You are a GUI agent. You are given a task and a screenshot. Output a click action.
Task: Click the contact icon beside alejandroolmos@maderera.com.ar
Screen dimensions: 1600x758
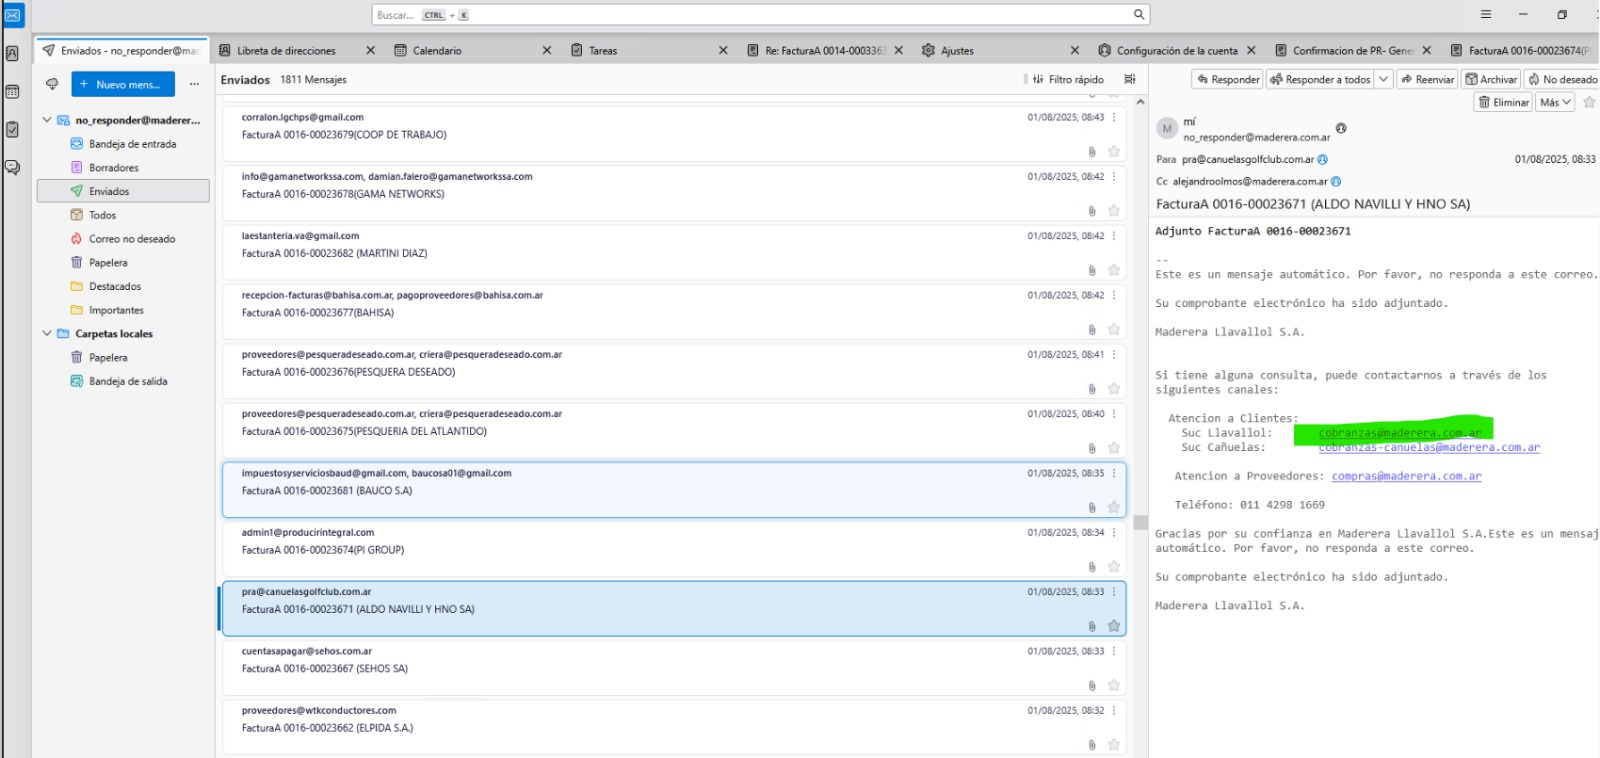[1336, 182]
